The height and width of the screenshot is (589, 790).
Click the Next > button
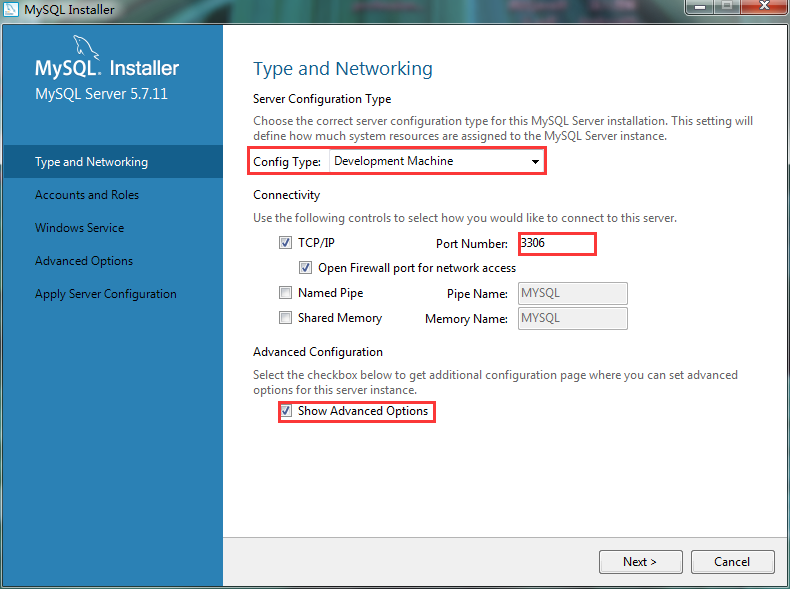640,562
